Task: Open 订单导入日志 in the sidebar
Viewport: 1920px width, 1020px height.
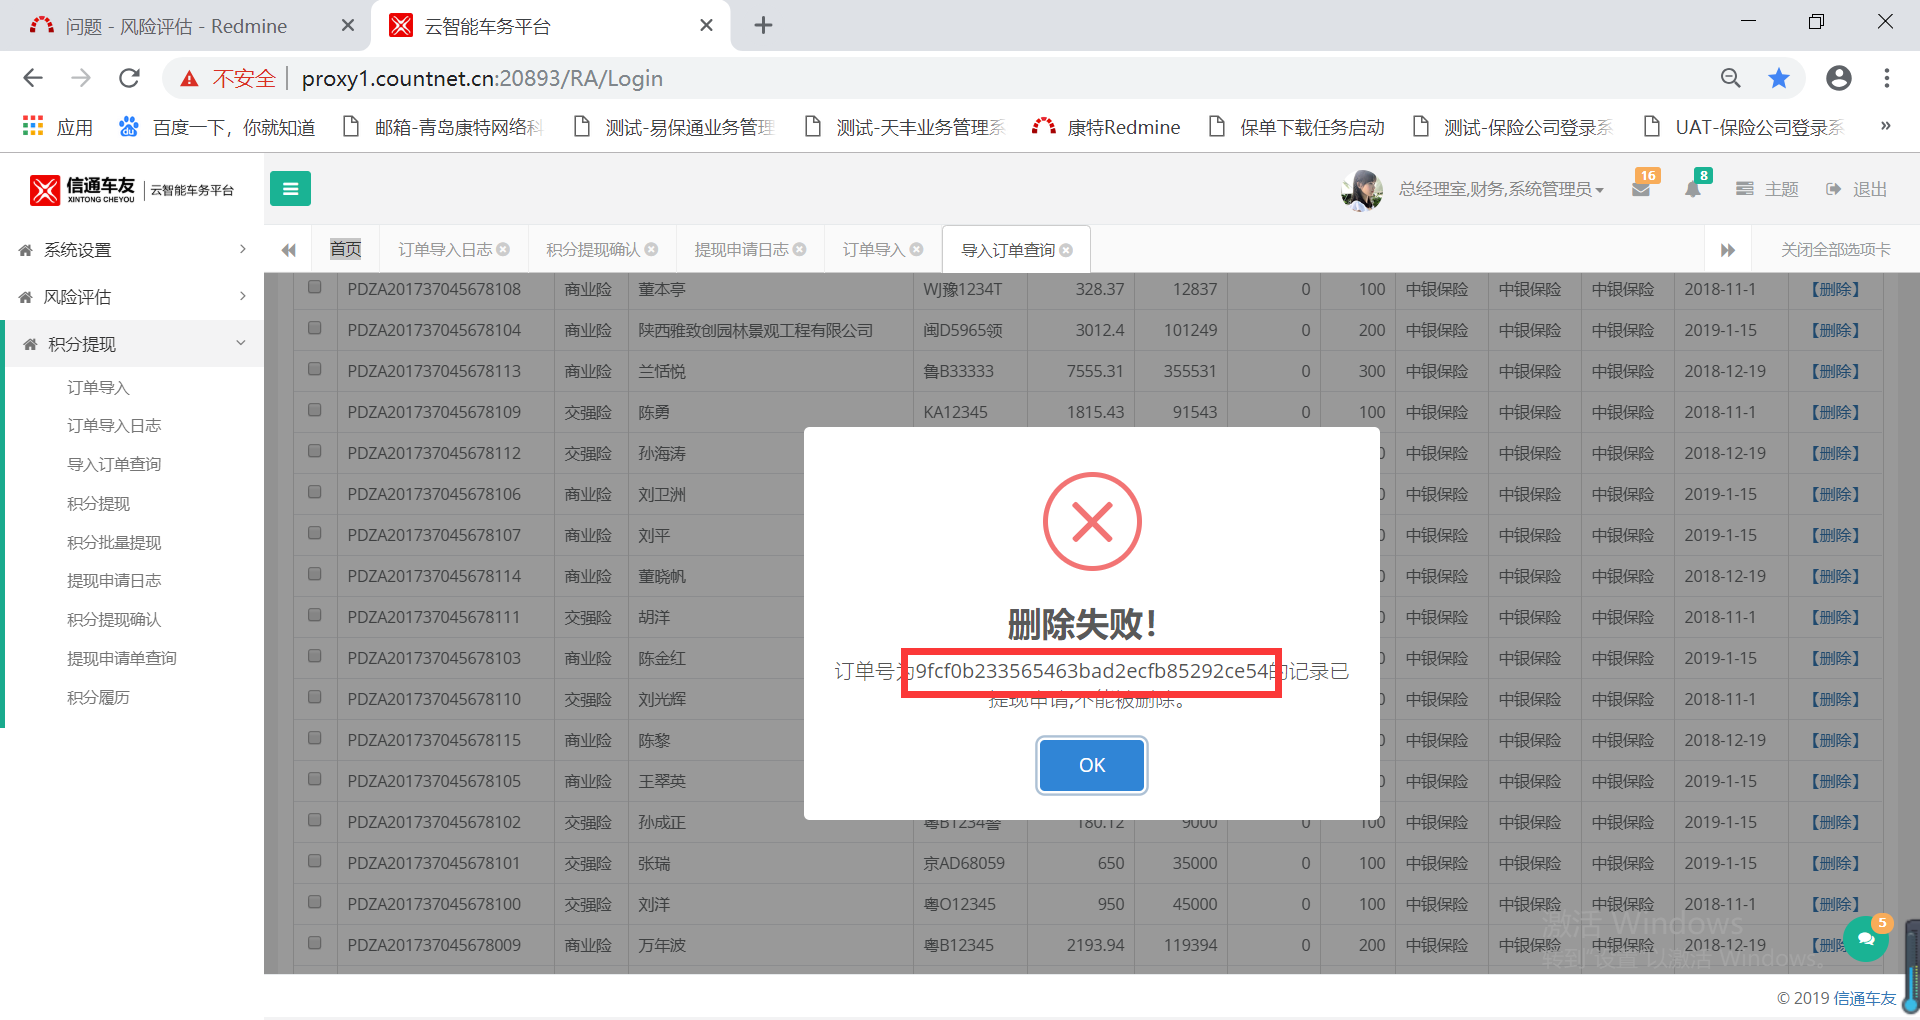Action: pos(114,426)
